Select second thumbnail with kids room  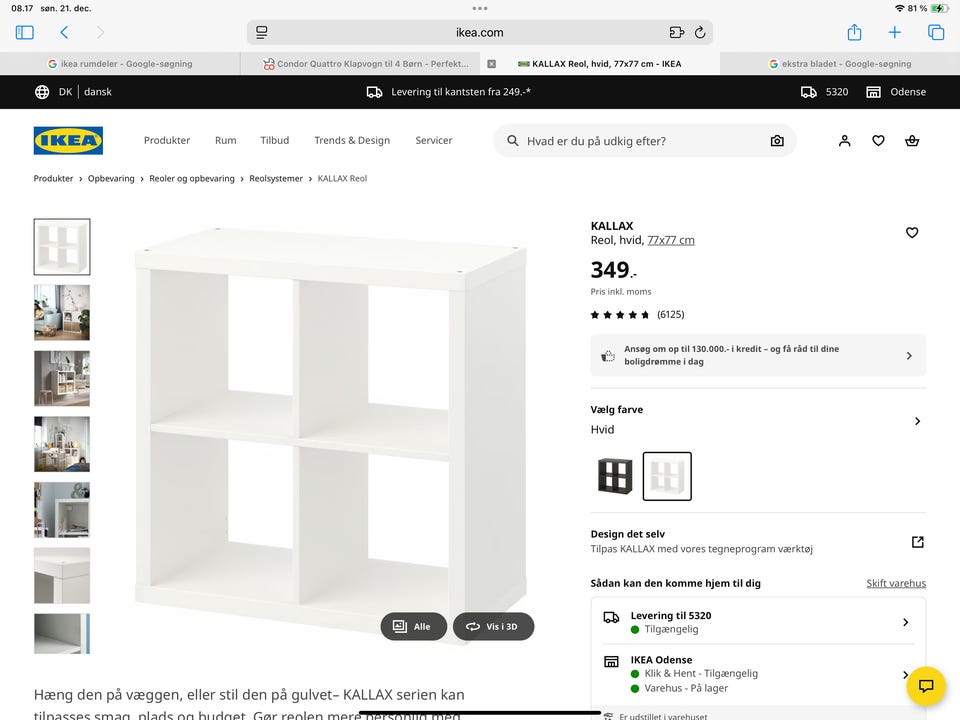62,312
